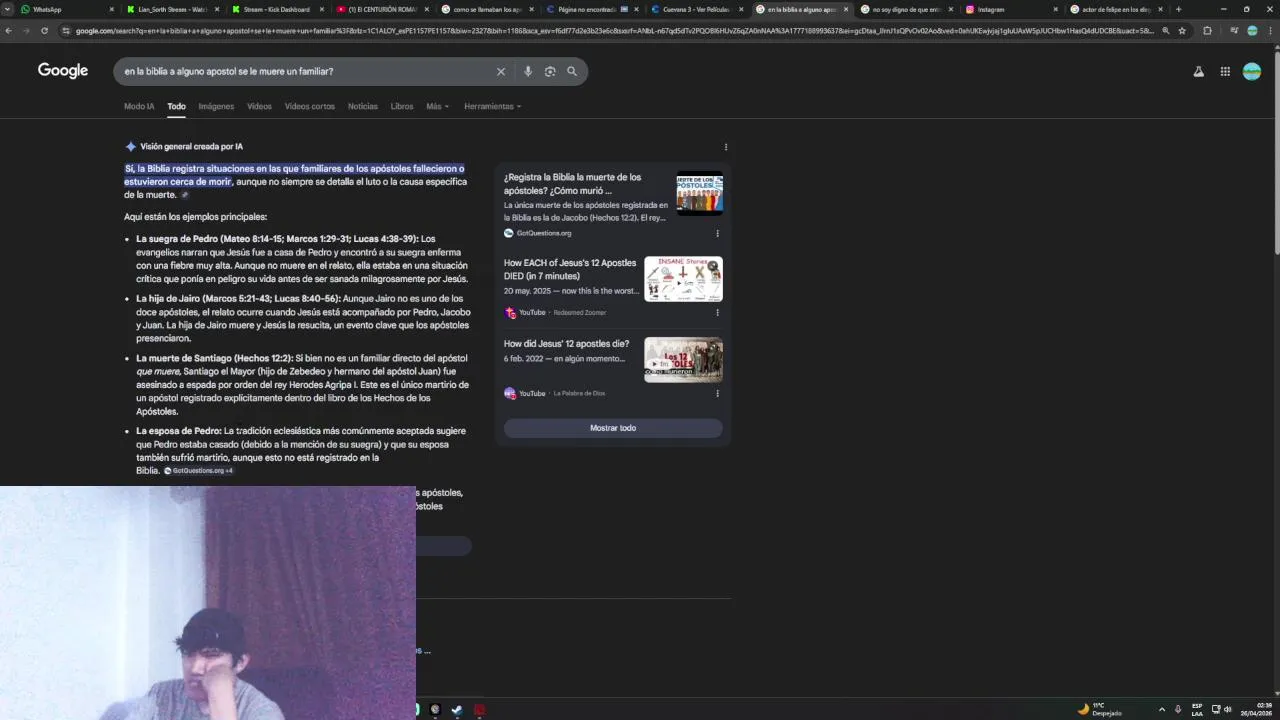The height and width of the screenshot is (720, 1280).
Task: Switch to 'Modo IA' tab
Action: (139, 106)
